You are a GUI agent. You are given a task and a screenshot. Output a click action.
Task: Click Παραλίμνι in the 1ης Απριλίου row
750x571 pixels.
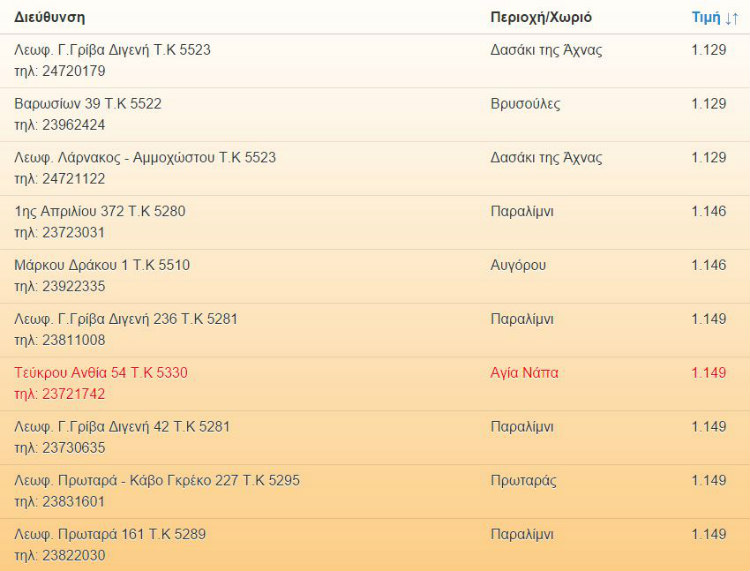coord(522,211)
